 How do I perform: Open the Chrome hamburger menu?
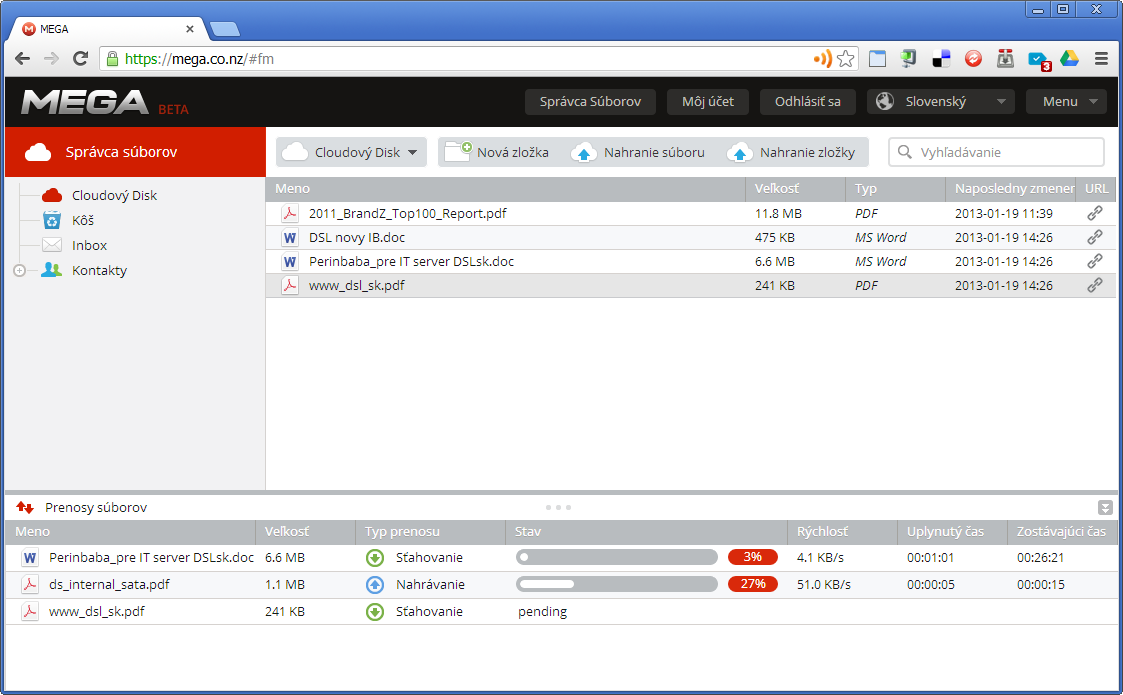tap(1102, 59)
